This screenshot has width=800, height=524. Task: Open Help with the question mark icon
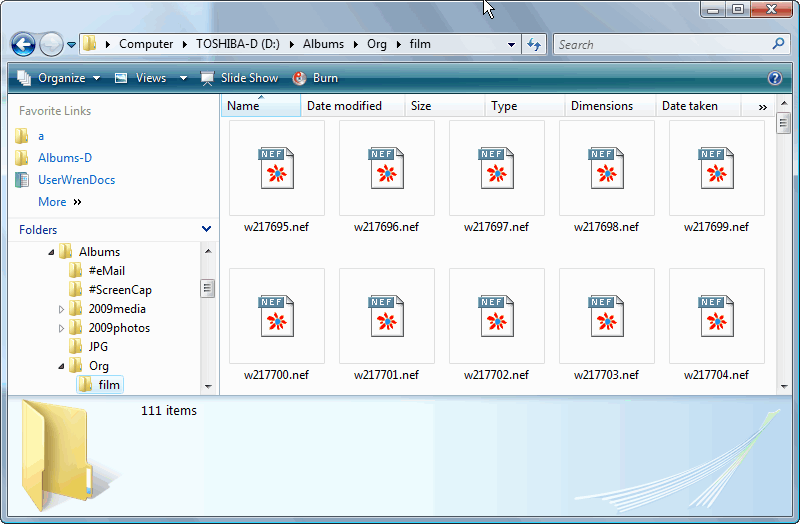click(x=774, y=78)
